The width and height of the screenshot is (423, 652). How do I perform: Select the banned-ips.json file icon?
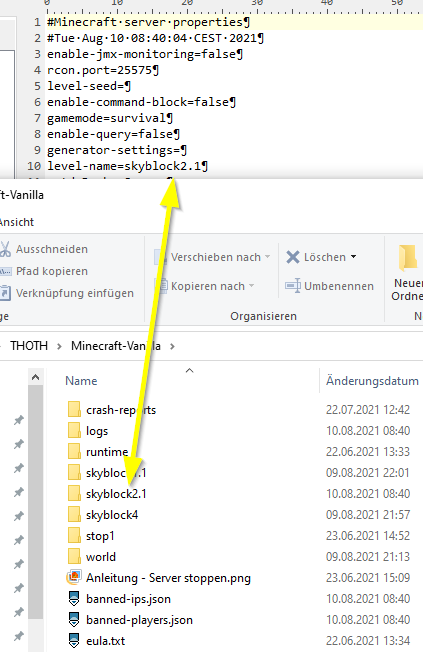click(74, 599)
